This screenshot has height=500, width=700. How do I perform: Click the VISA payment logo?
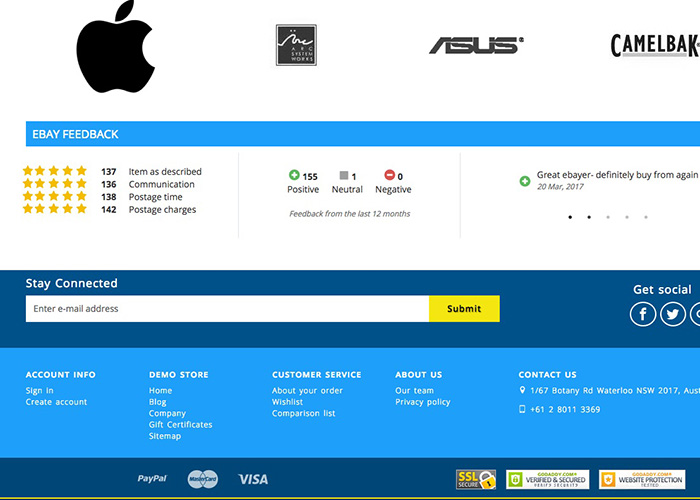253,479
